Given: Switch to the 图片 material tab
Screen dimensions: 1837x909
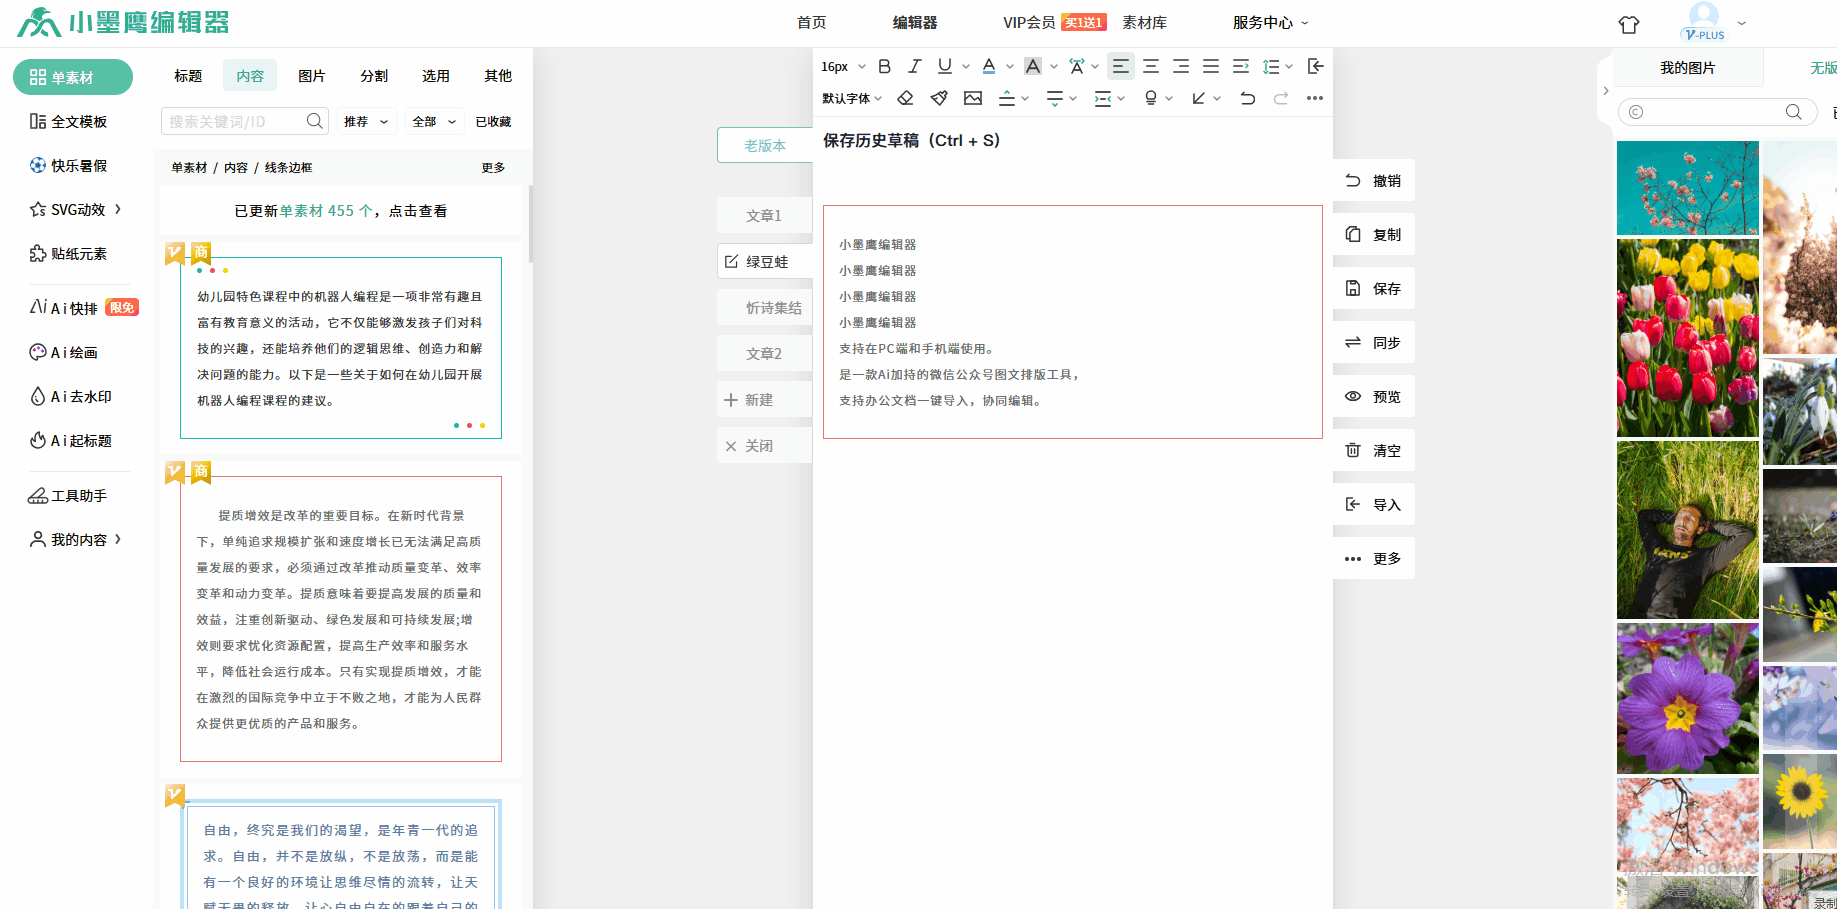Looking at the screenshot, I should [x=312, y=76].
